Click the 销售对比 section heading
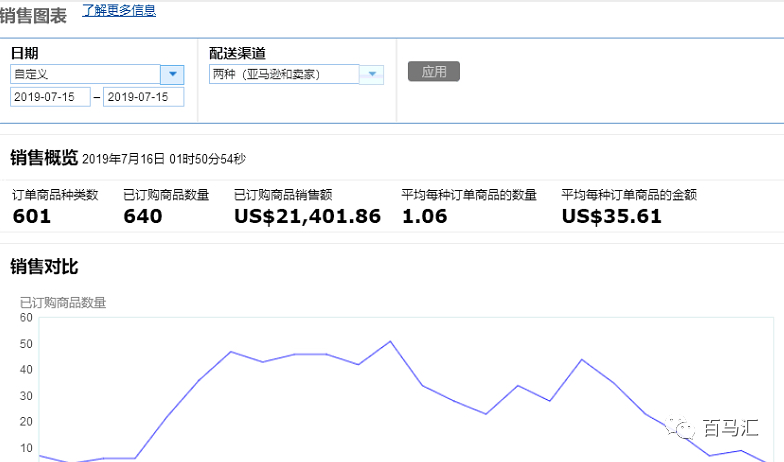 [x=44, y=267]
